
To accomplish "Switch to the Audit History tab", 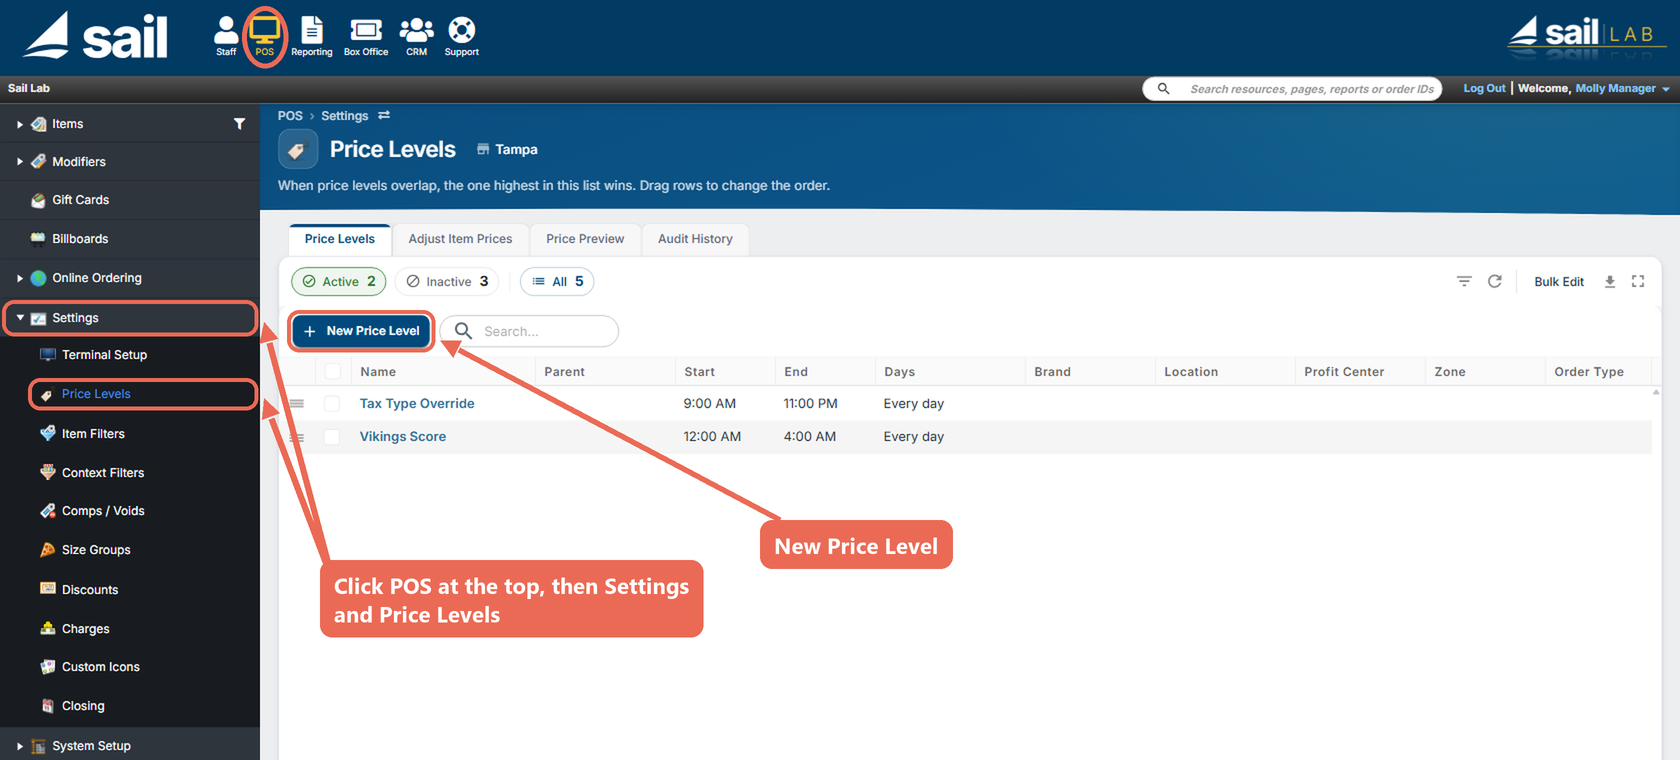I will (x=695, y=240).
